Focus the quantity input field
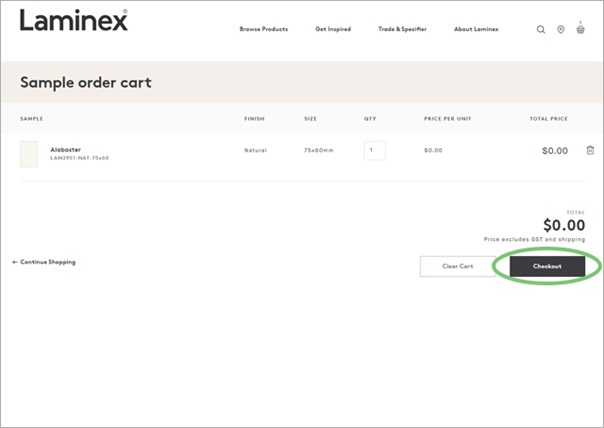Viewport: 604px width, 428px height. tap(374, 150)
